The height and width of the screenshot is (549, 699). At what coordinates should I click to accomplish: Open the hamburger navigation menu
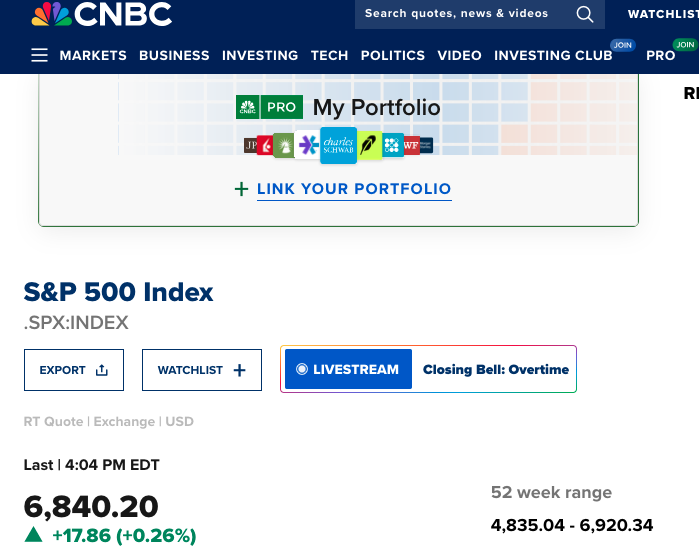point(39,55)
